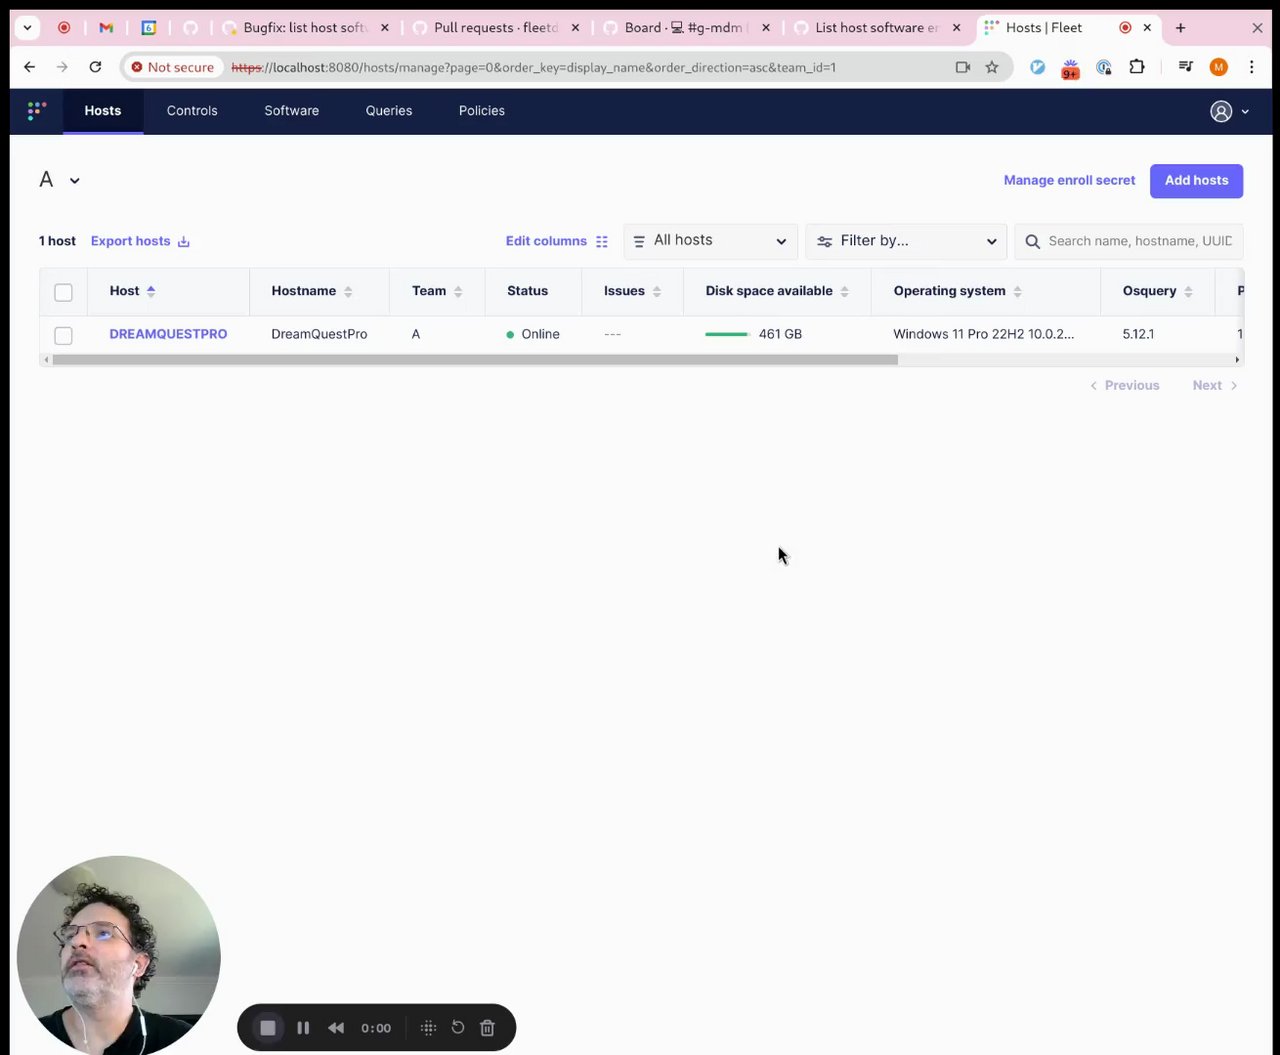Open the Filter by... dropdown
Screen dimensions: 1280x1055
[906, 241]
